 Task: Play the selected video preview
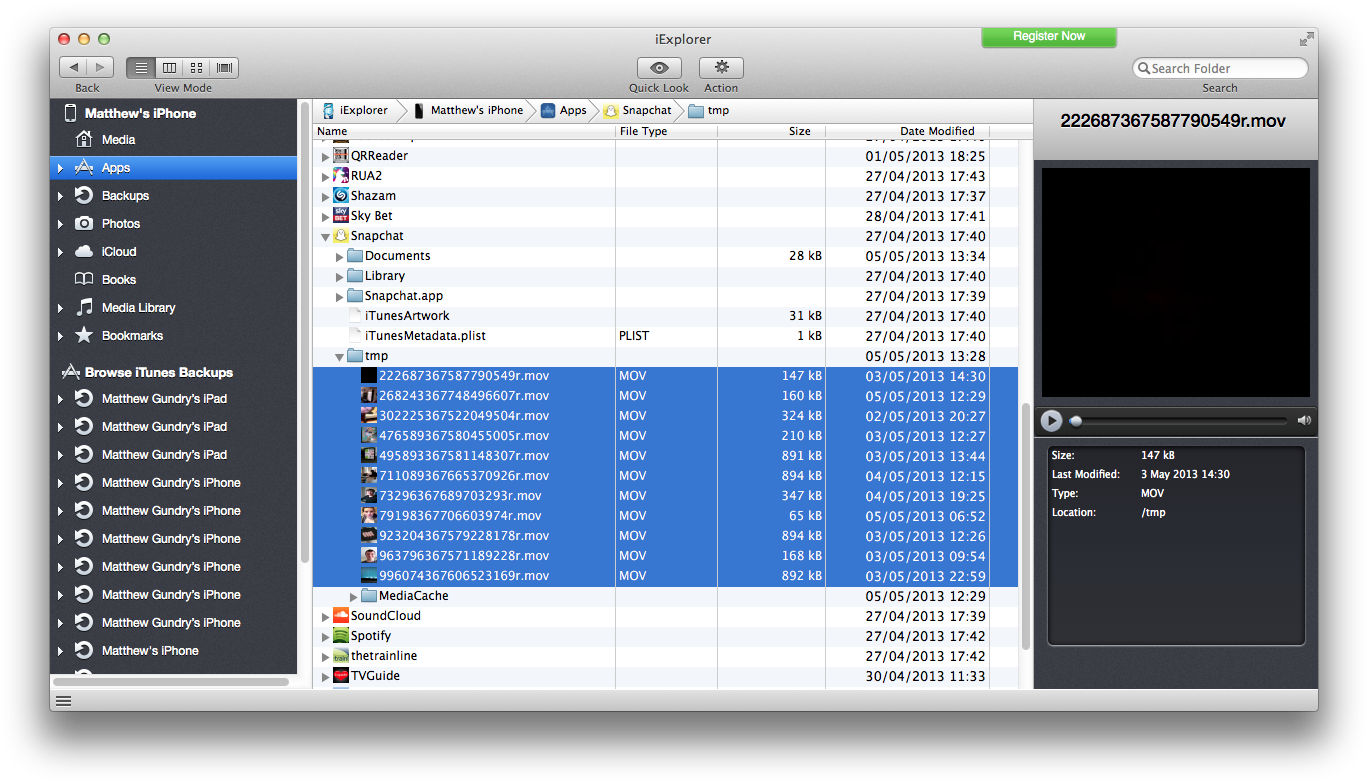[1051, 421]
